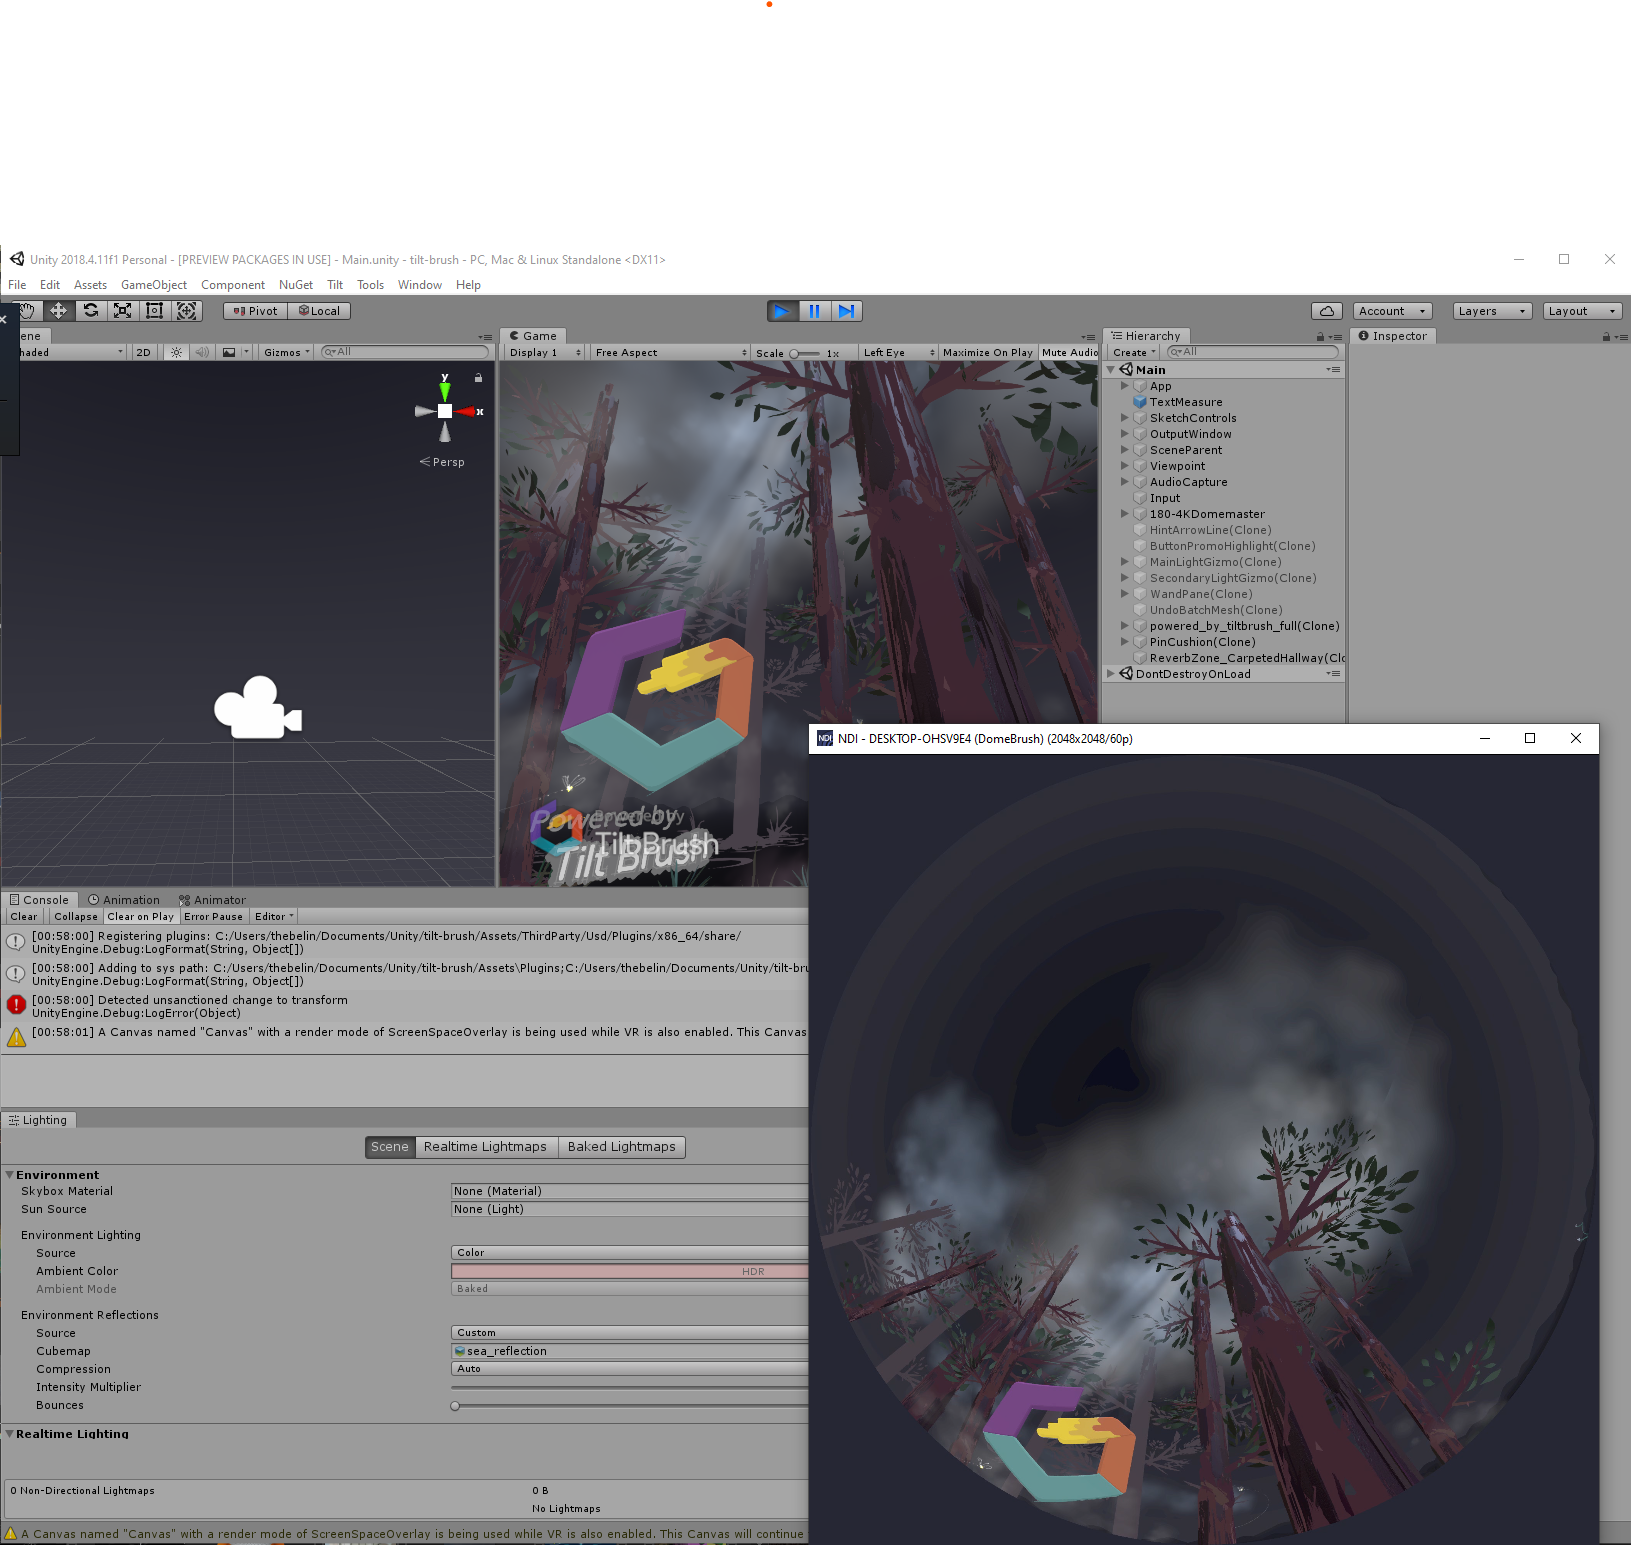
Task: Select the red error log entry
Action: point(404,1006)
